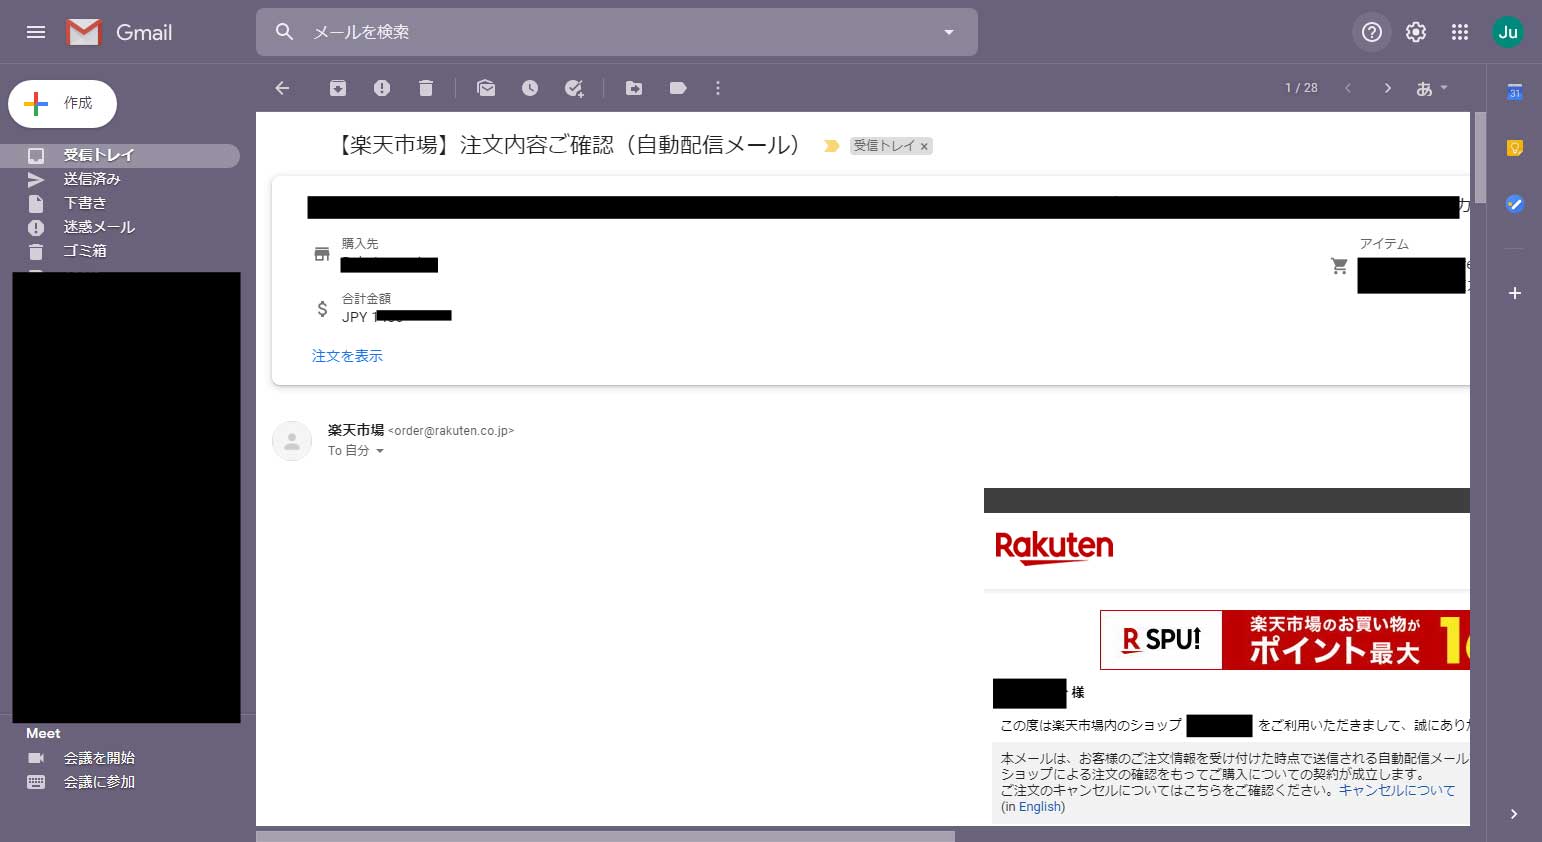Click the Gmail logo

coord(119,32)
